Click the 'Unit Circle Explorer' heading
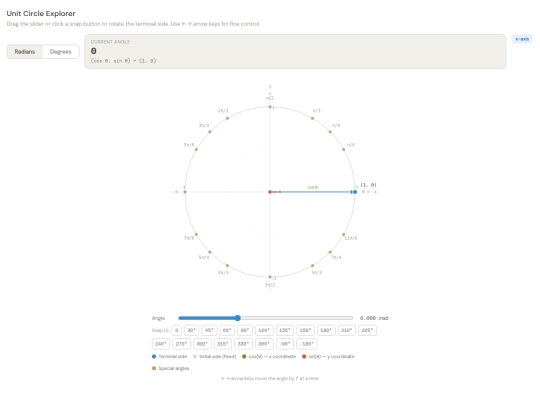 41,13
